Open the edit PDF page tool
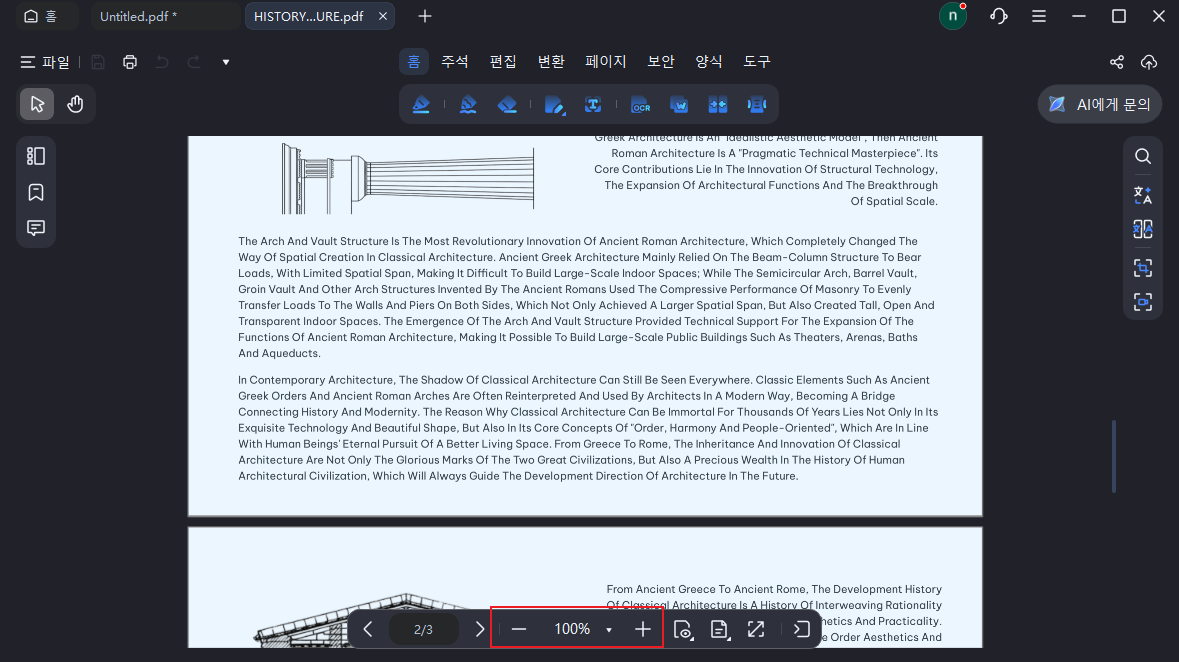This screenshot has height=662, width=1179. [554, 105]
